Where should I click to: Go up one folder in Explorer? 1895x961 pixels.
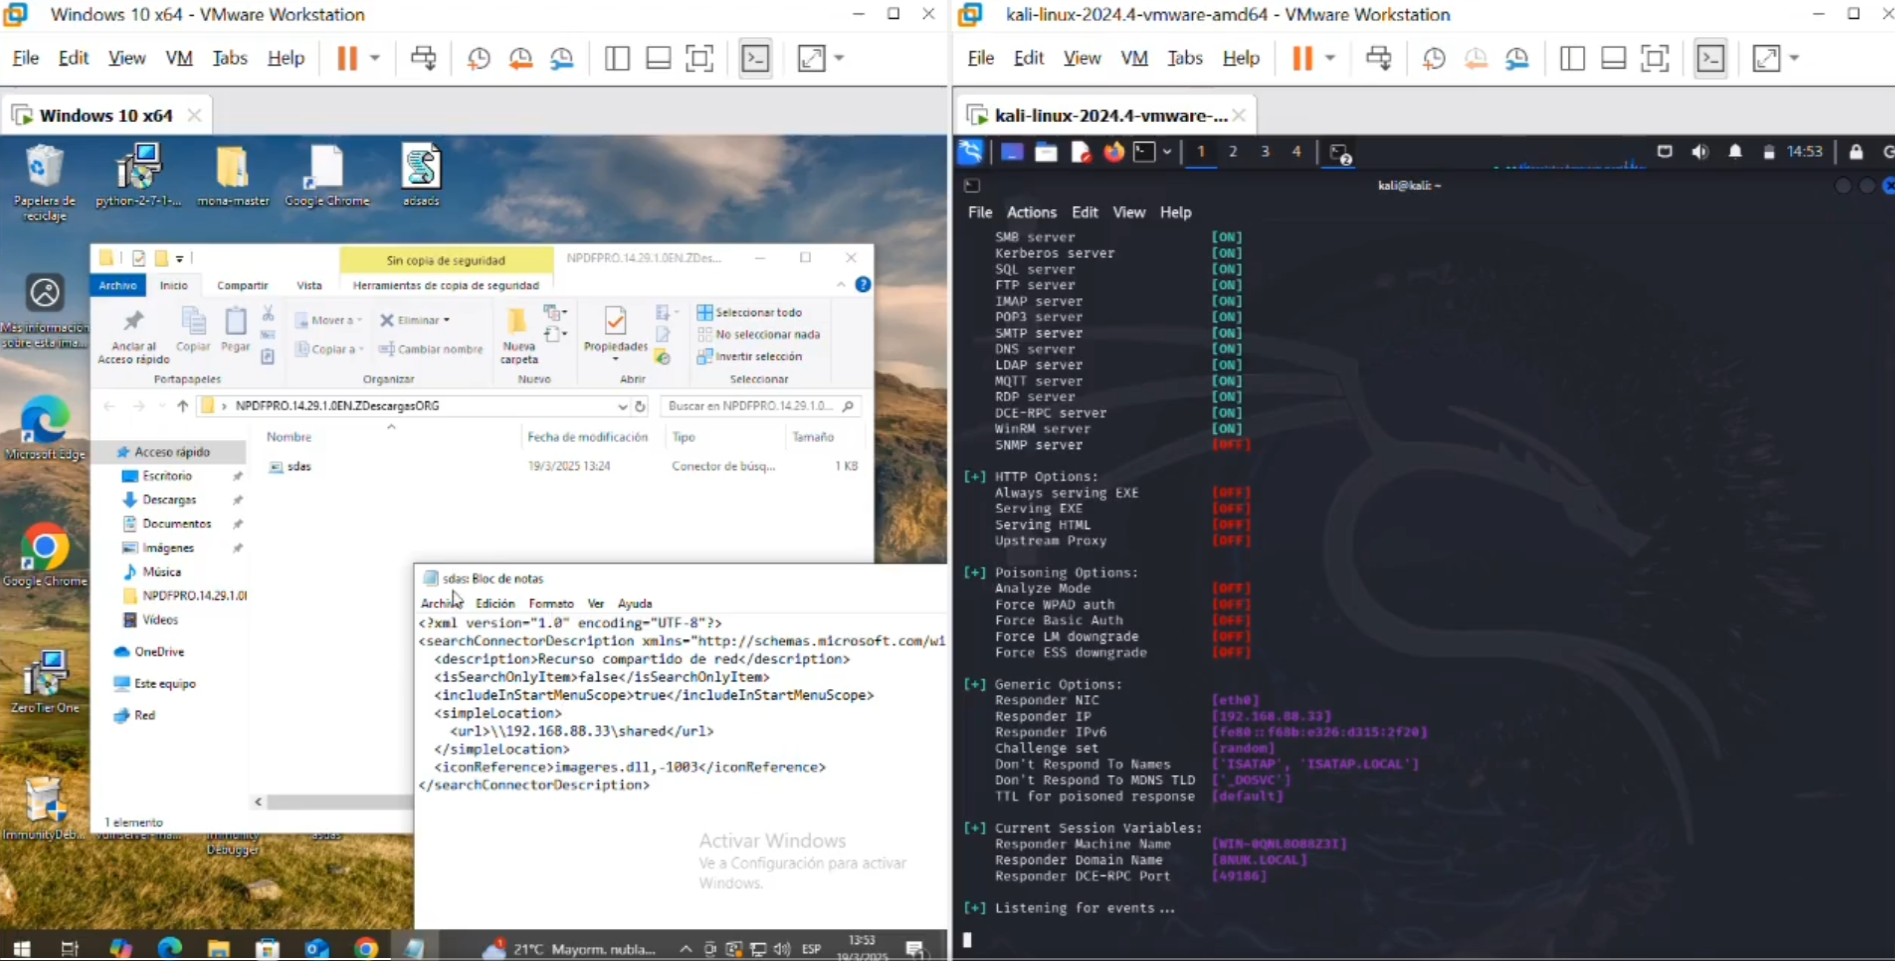(182, 406)
